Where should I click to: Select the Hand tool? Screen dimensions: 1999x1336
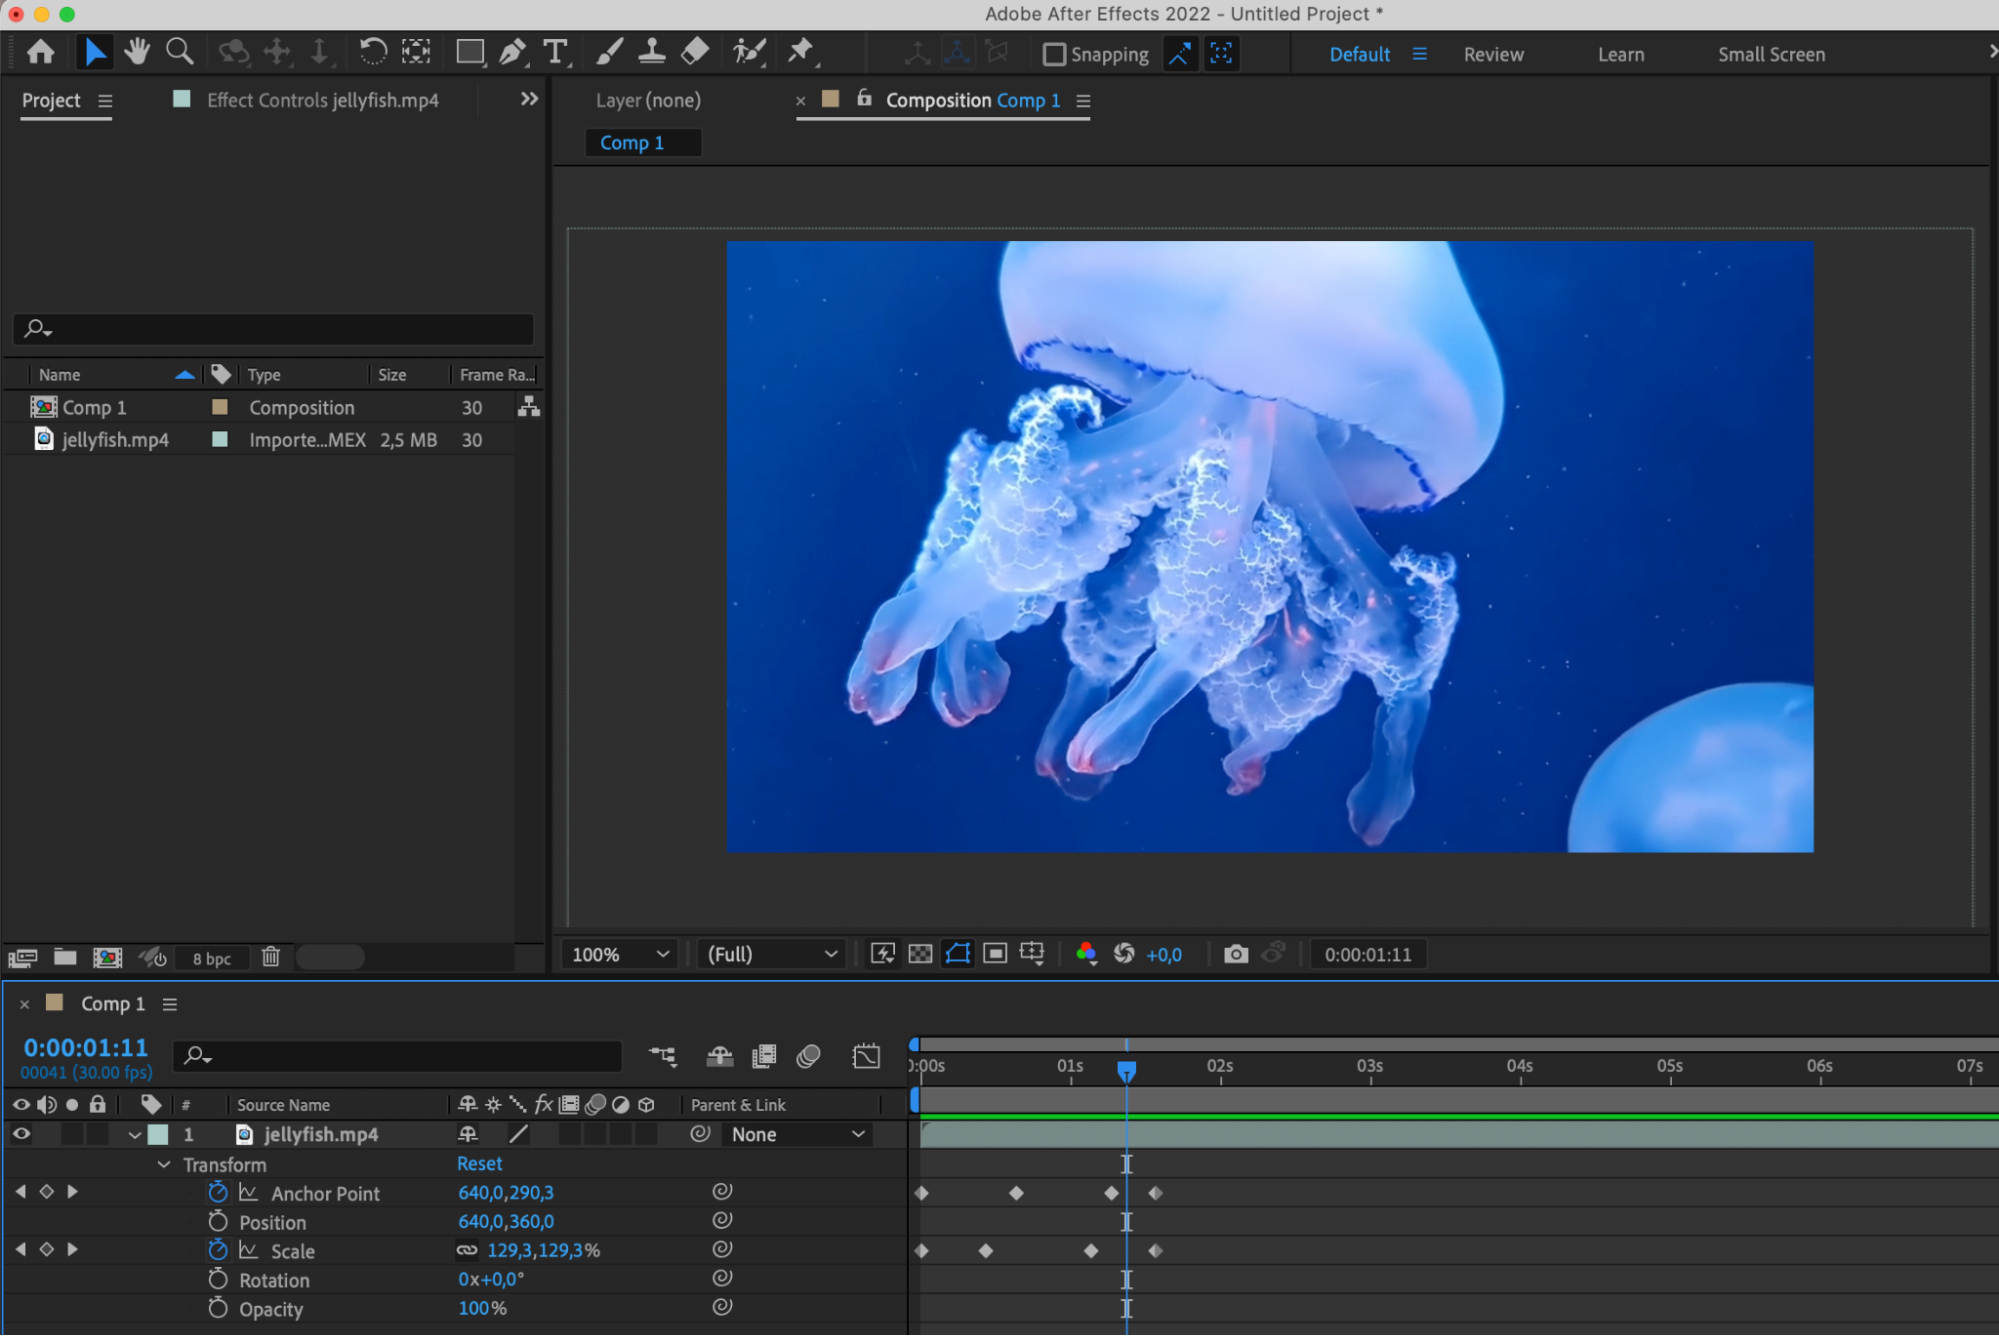137,51
